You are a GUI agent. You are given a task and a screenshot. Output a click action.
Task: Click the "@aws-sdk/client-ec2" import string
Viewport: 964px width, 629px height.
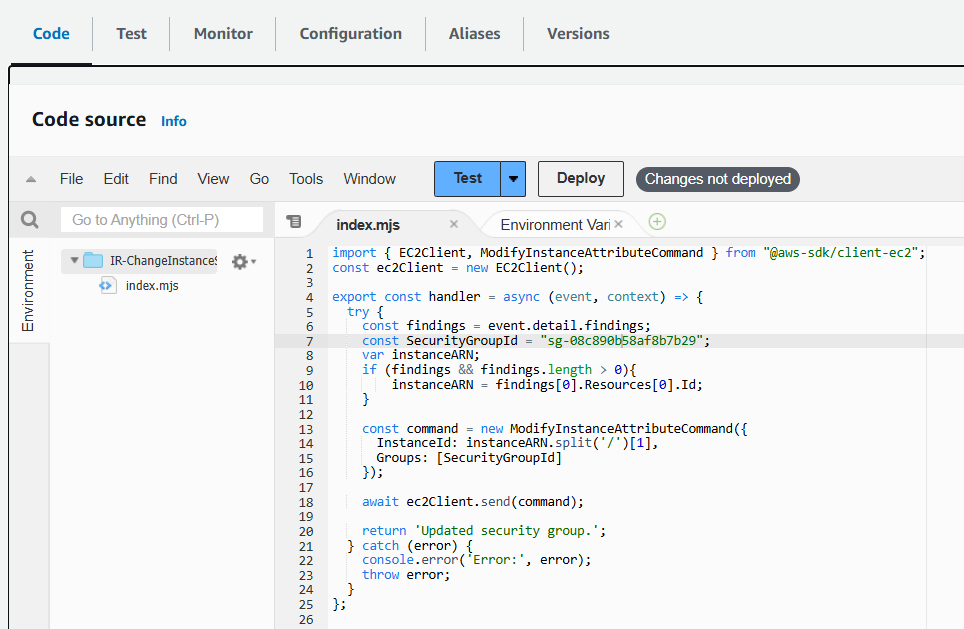coord(841,253)
